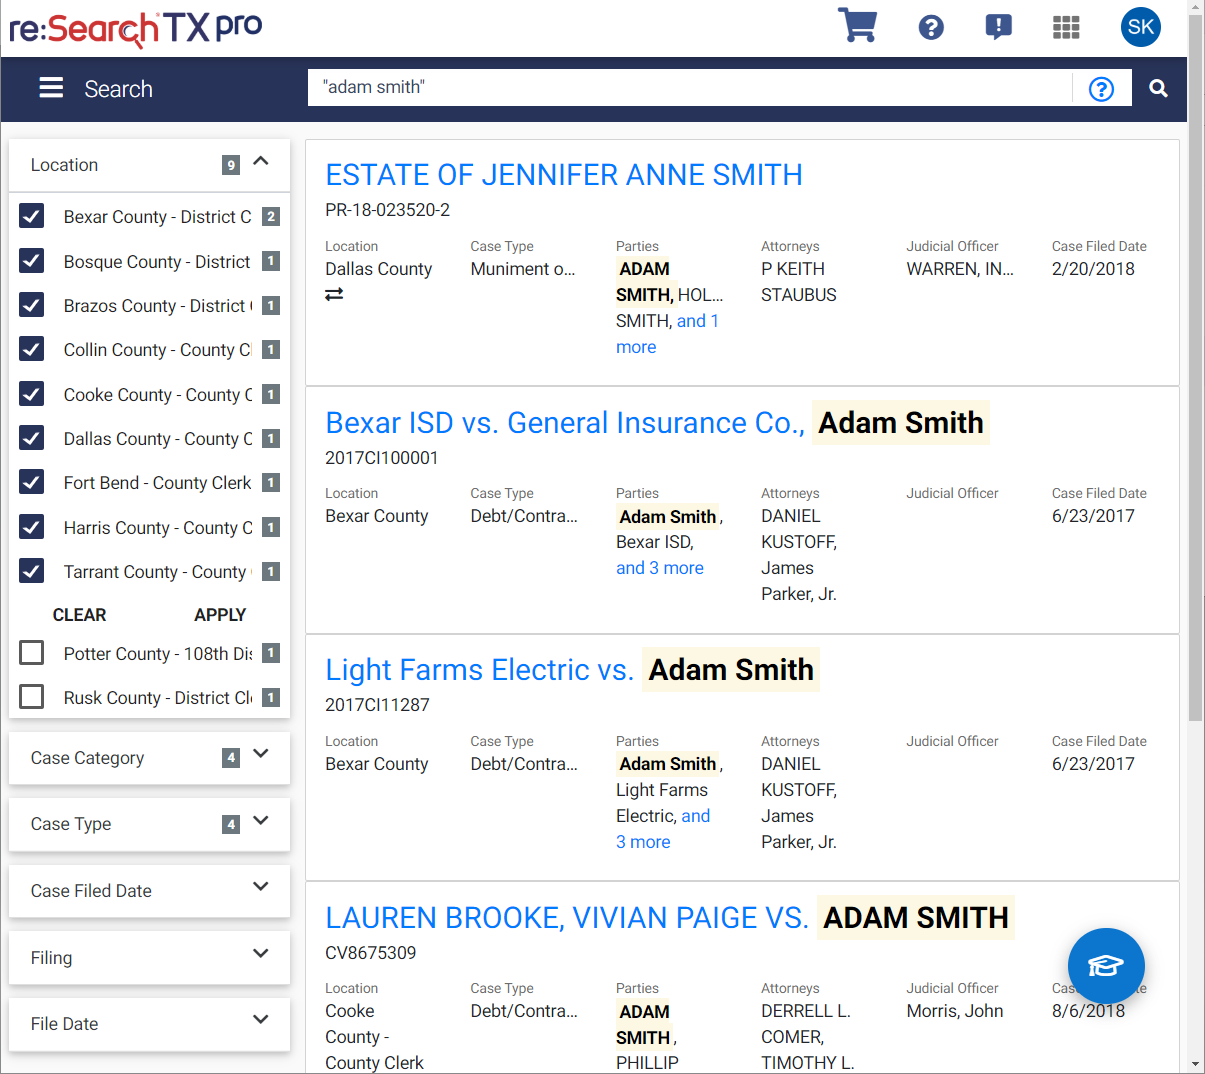Open the help question mark icon in header
This screenshot has width=1205, height=1074.
click(x=931, y=27)
